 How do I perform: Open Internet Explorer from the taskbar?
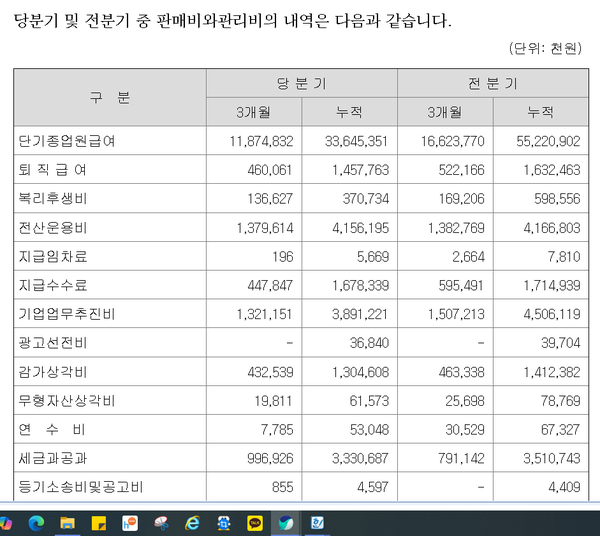(192, 523)
